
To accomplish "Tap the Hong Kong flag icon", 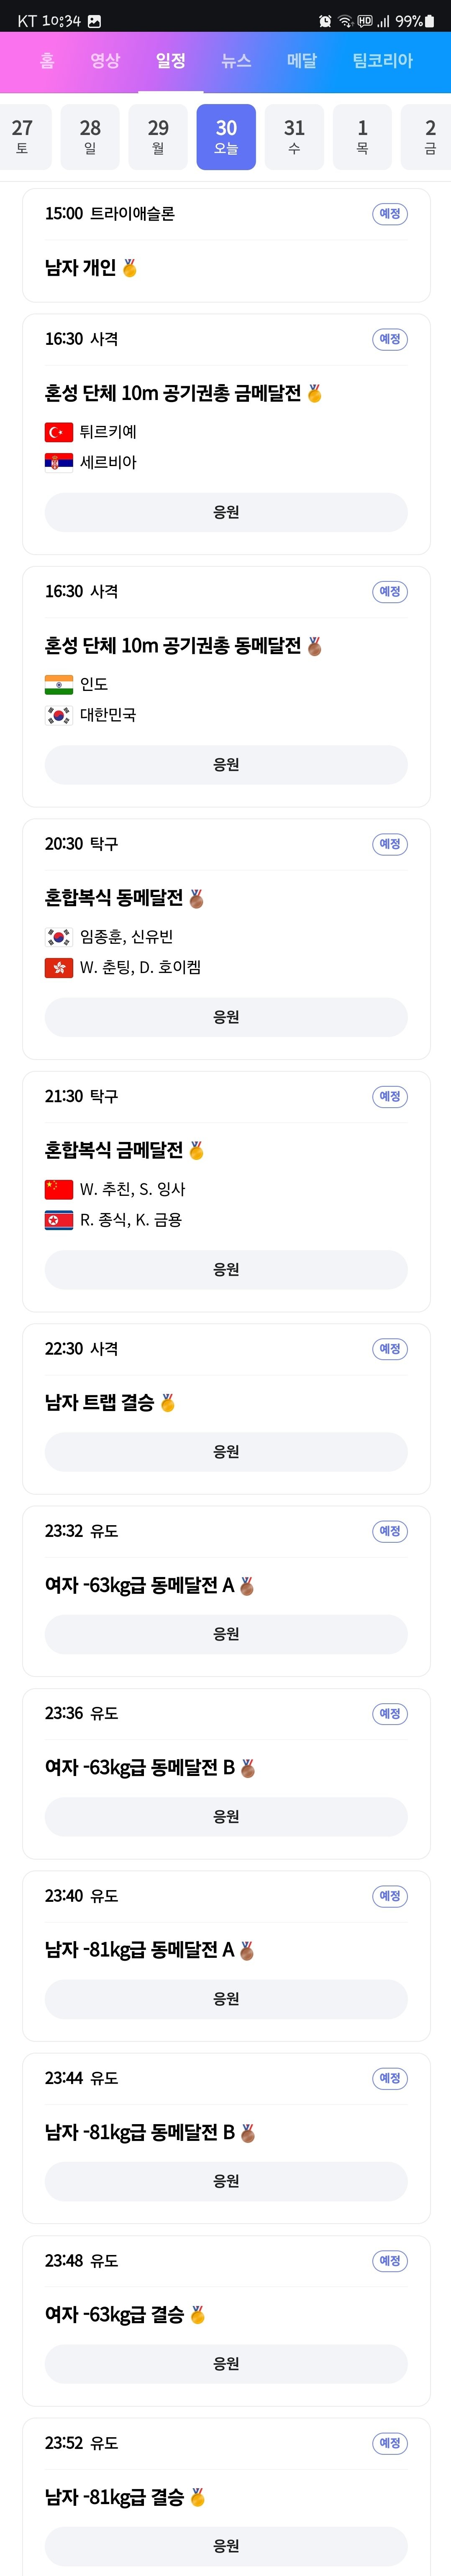I will click(x=59, y=967).
